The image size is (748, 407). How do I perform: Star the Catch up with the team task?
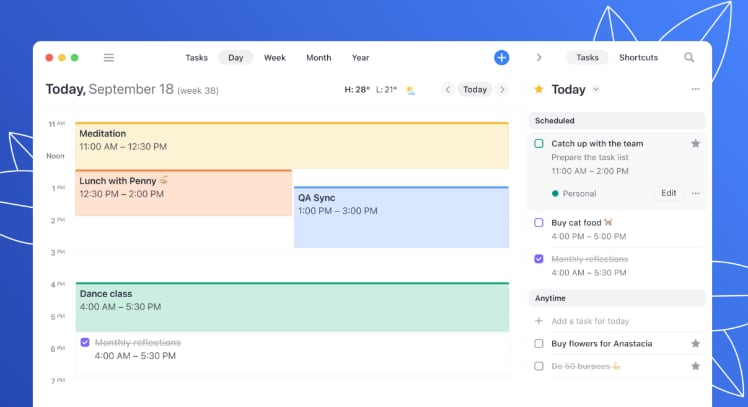pos(695,144)
